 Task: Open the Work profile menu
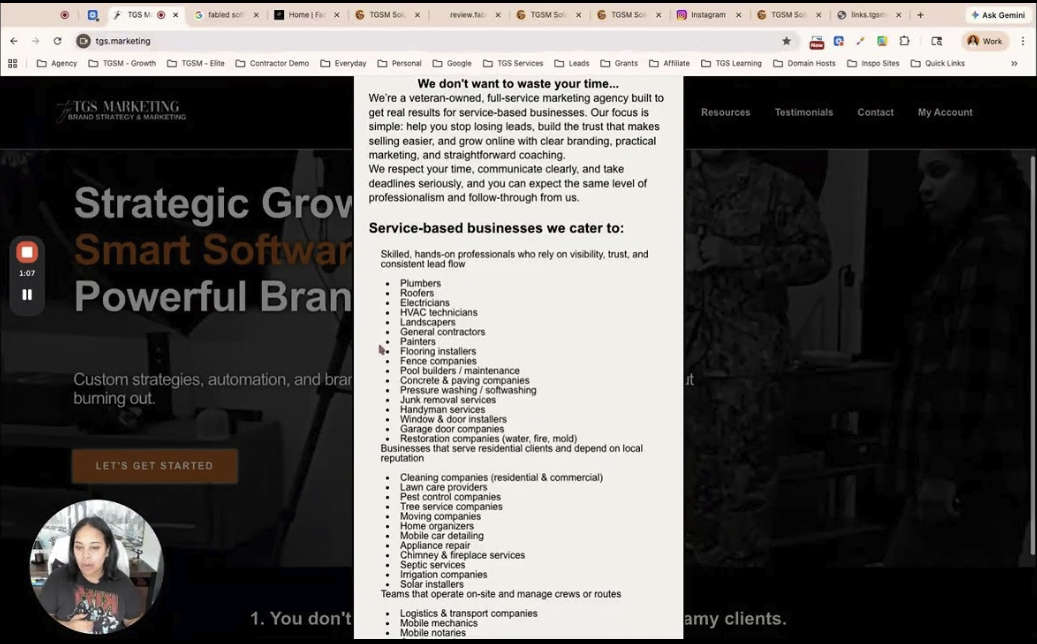(x=985, y=41)
